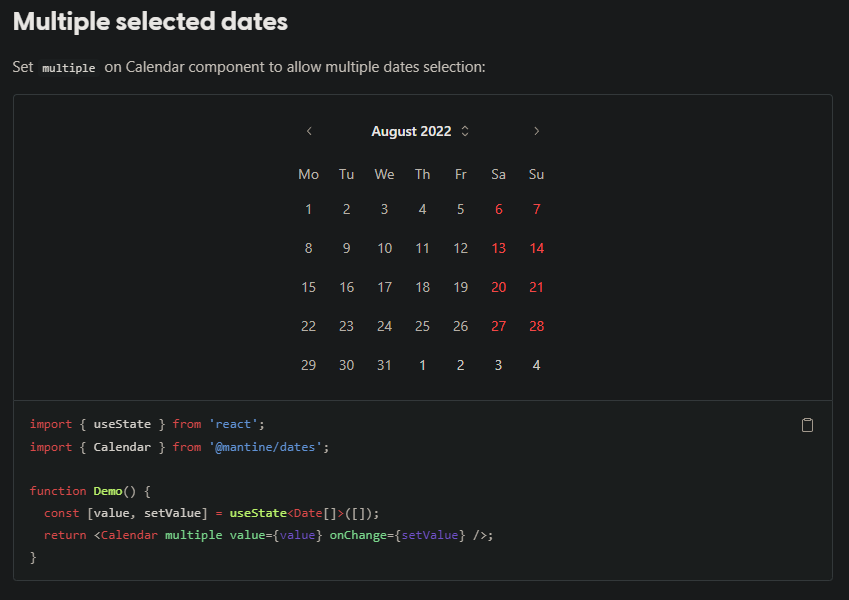Click the 'We' weekday header

pyautogui.click(x=384, y=174)
